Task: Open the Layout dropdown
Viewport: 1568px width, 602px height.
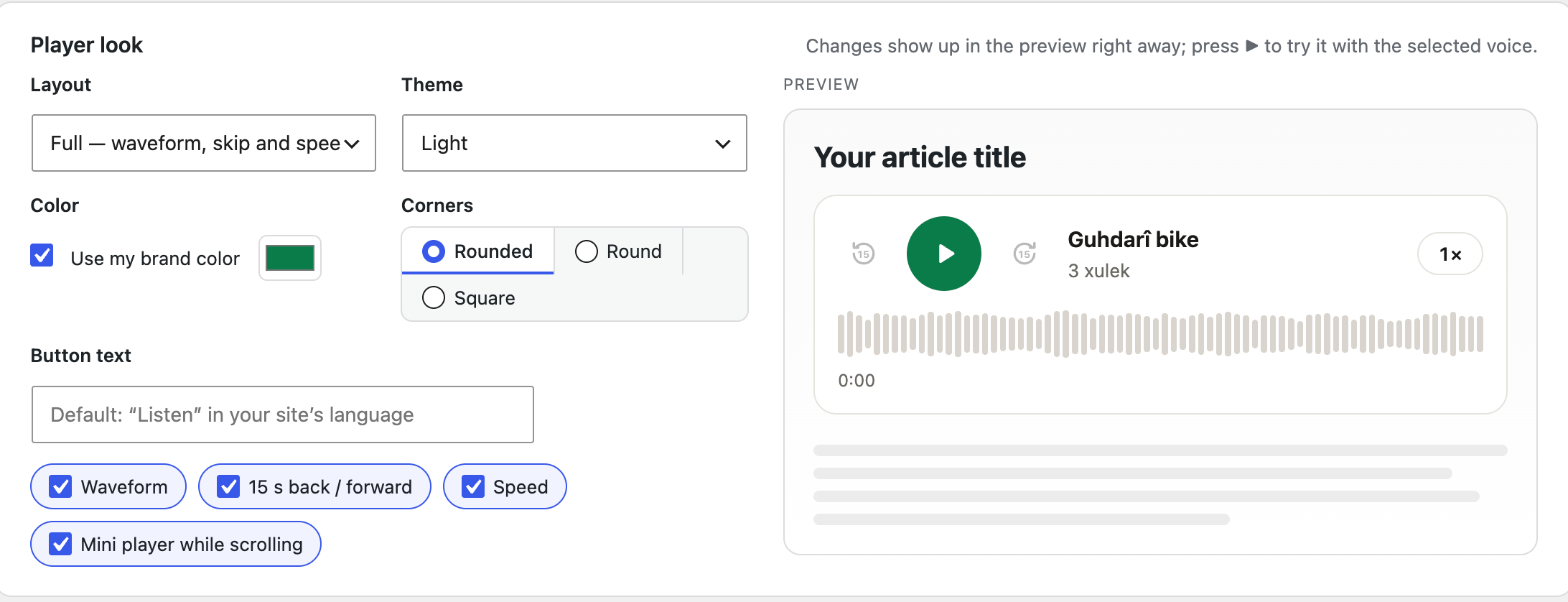Action: [204, 143]
